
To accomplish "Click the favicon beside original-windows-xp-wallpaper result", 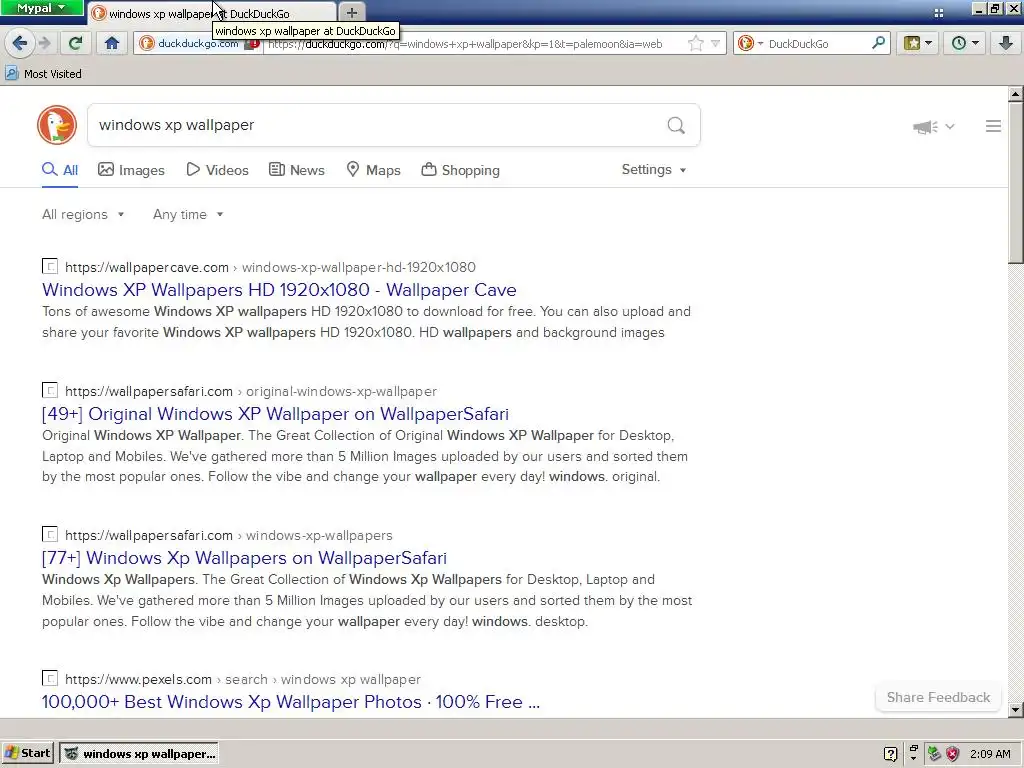I will coord(50,391).
